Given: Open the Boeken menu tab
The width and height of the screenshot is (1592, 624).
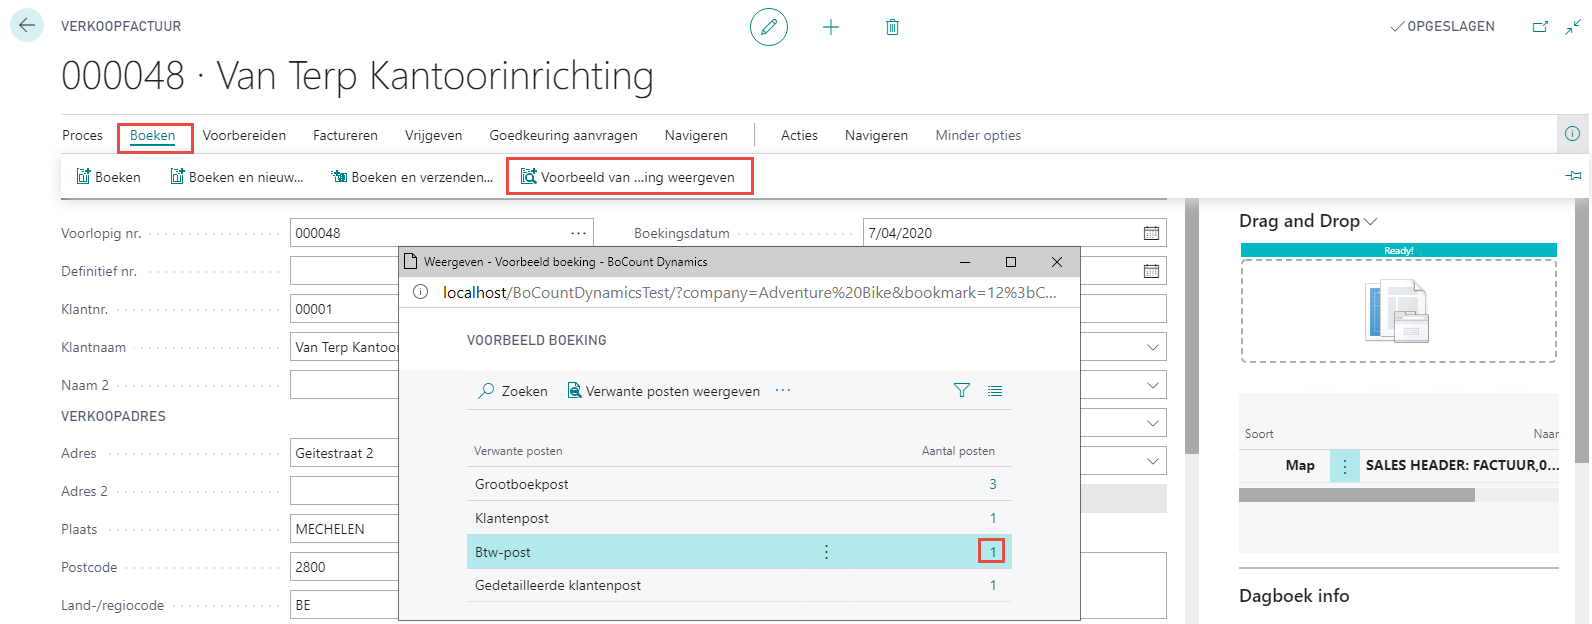Looking at the screenshot, I should coord(153,135).
